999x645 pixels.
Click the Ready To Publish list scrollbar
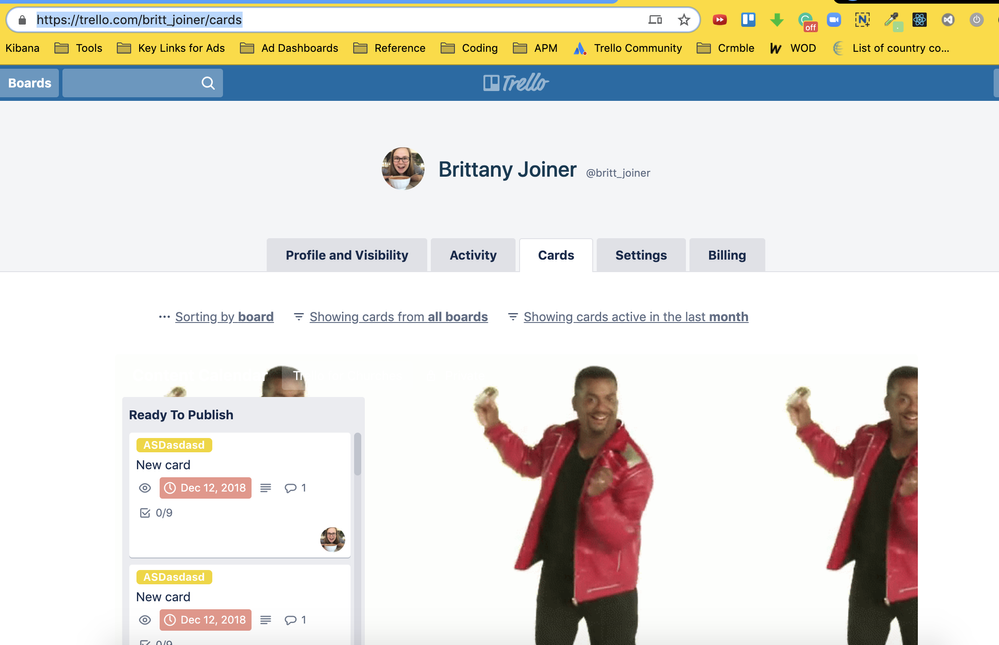(357, 454)
